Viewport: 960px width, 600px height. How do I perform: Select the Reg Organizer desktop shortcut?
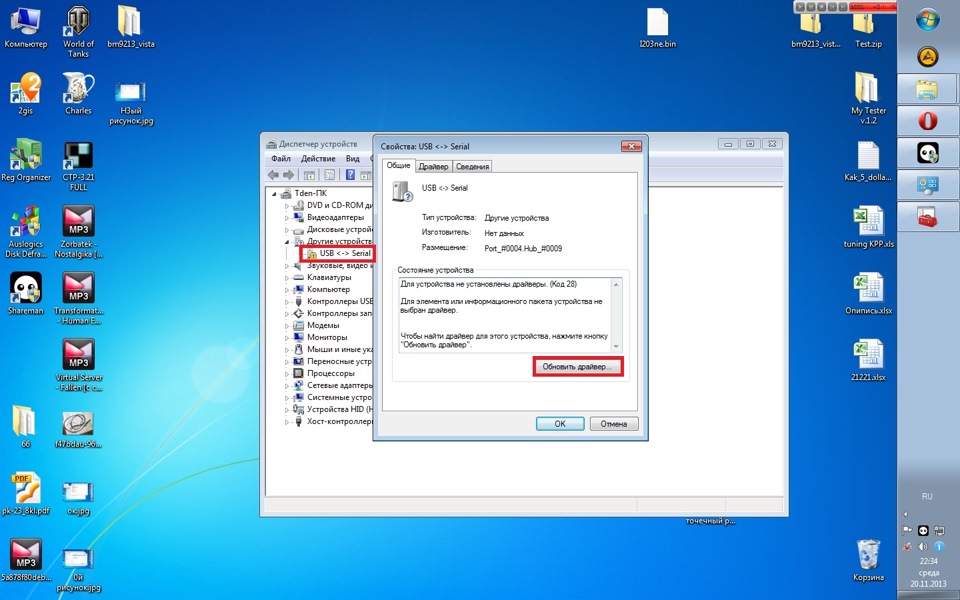tap(26, 160)
